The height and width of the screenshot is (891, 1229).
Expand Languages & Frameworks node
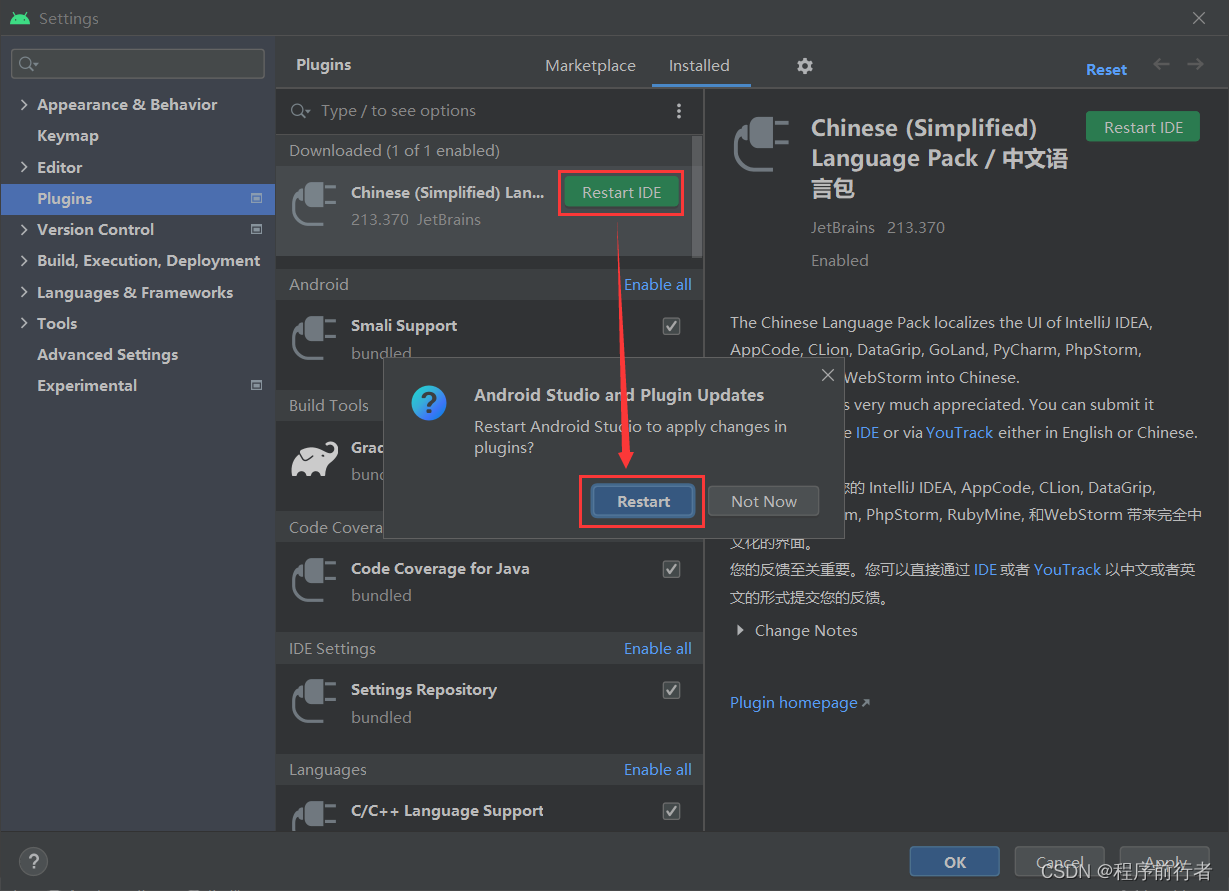click(24, 292)
